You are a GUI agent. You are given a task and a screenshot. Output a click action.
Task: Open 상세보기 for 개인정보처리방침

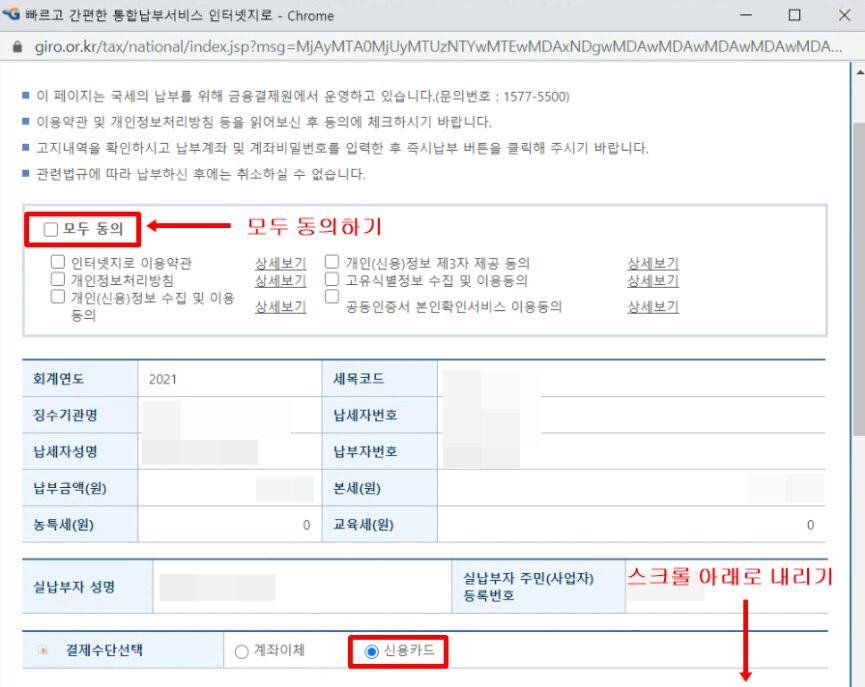pyautogui.click(x=280, y=280)
